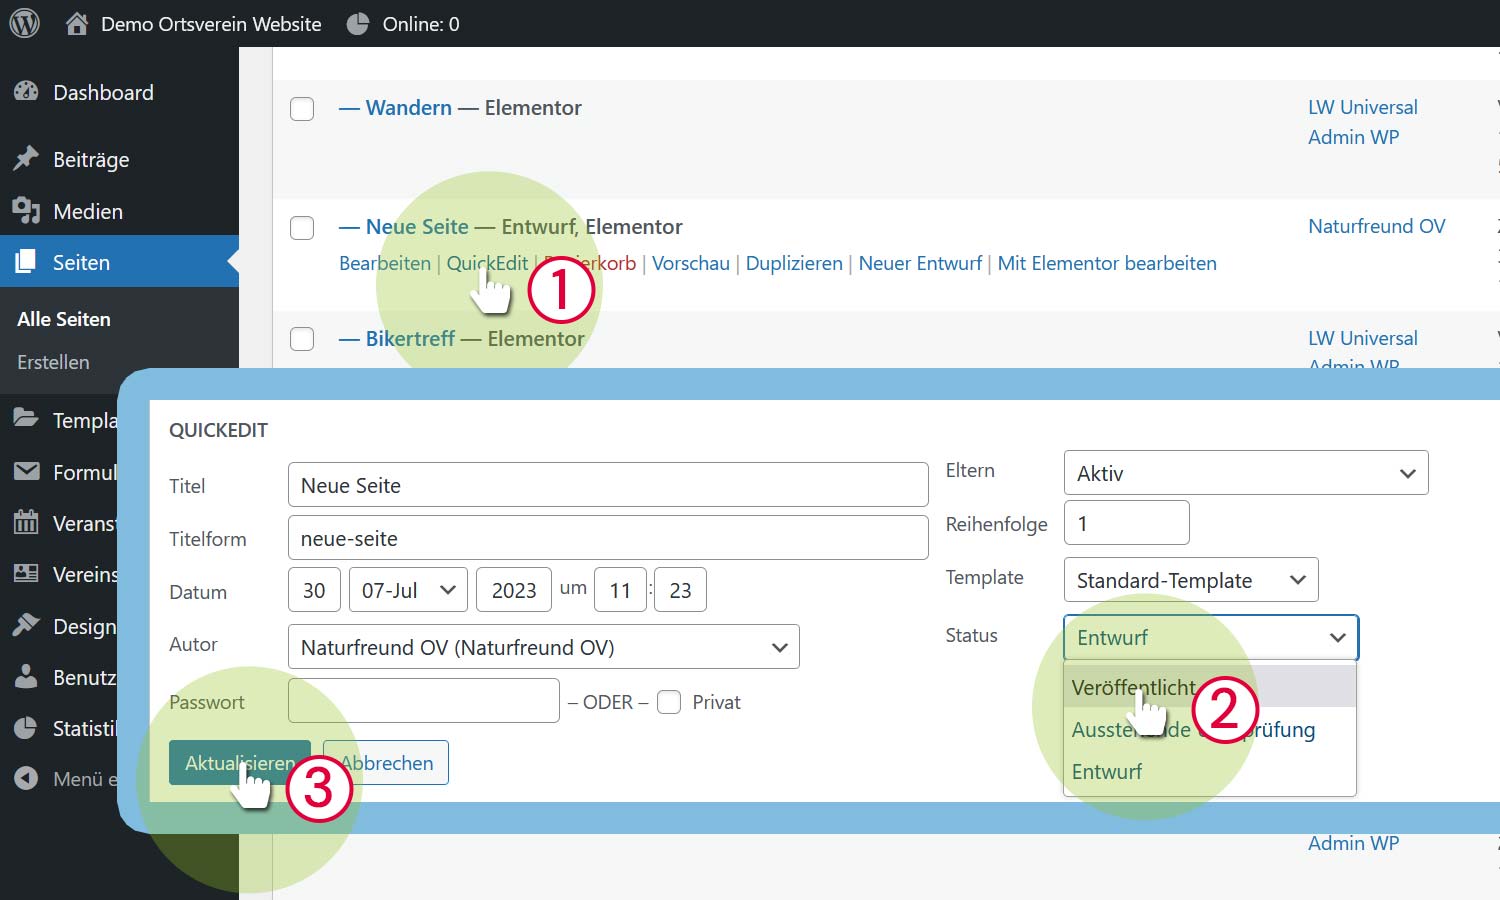The image size is (1500, 900).
Task: Open the month dropdown showing 07-Jul
Action: (x=408, y=590)
